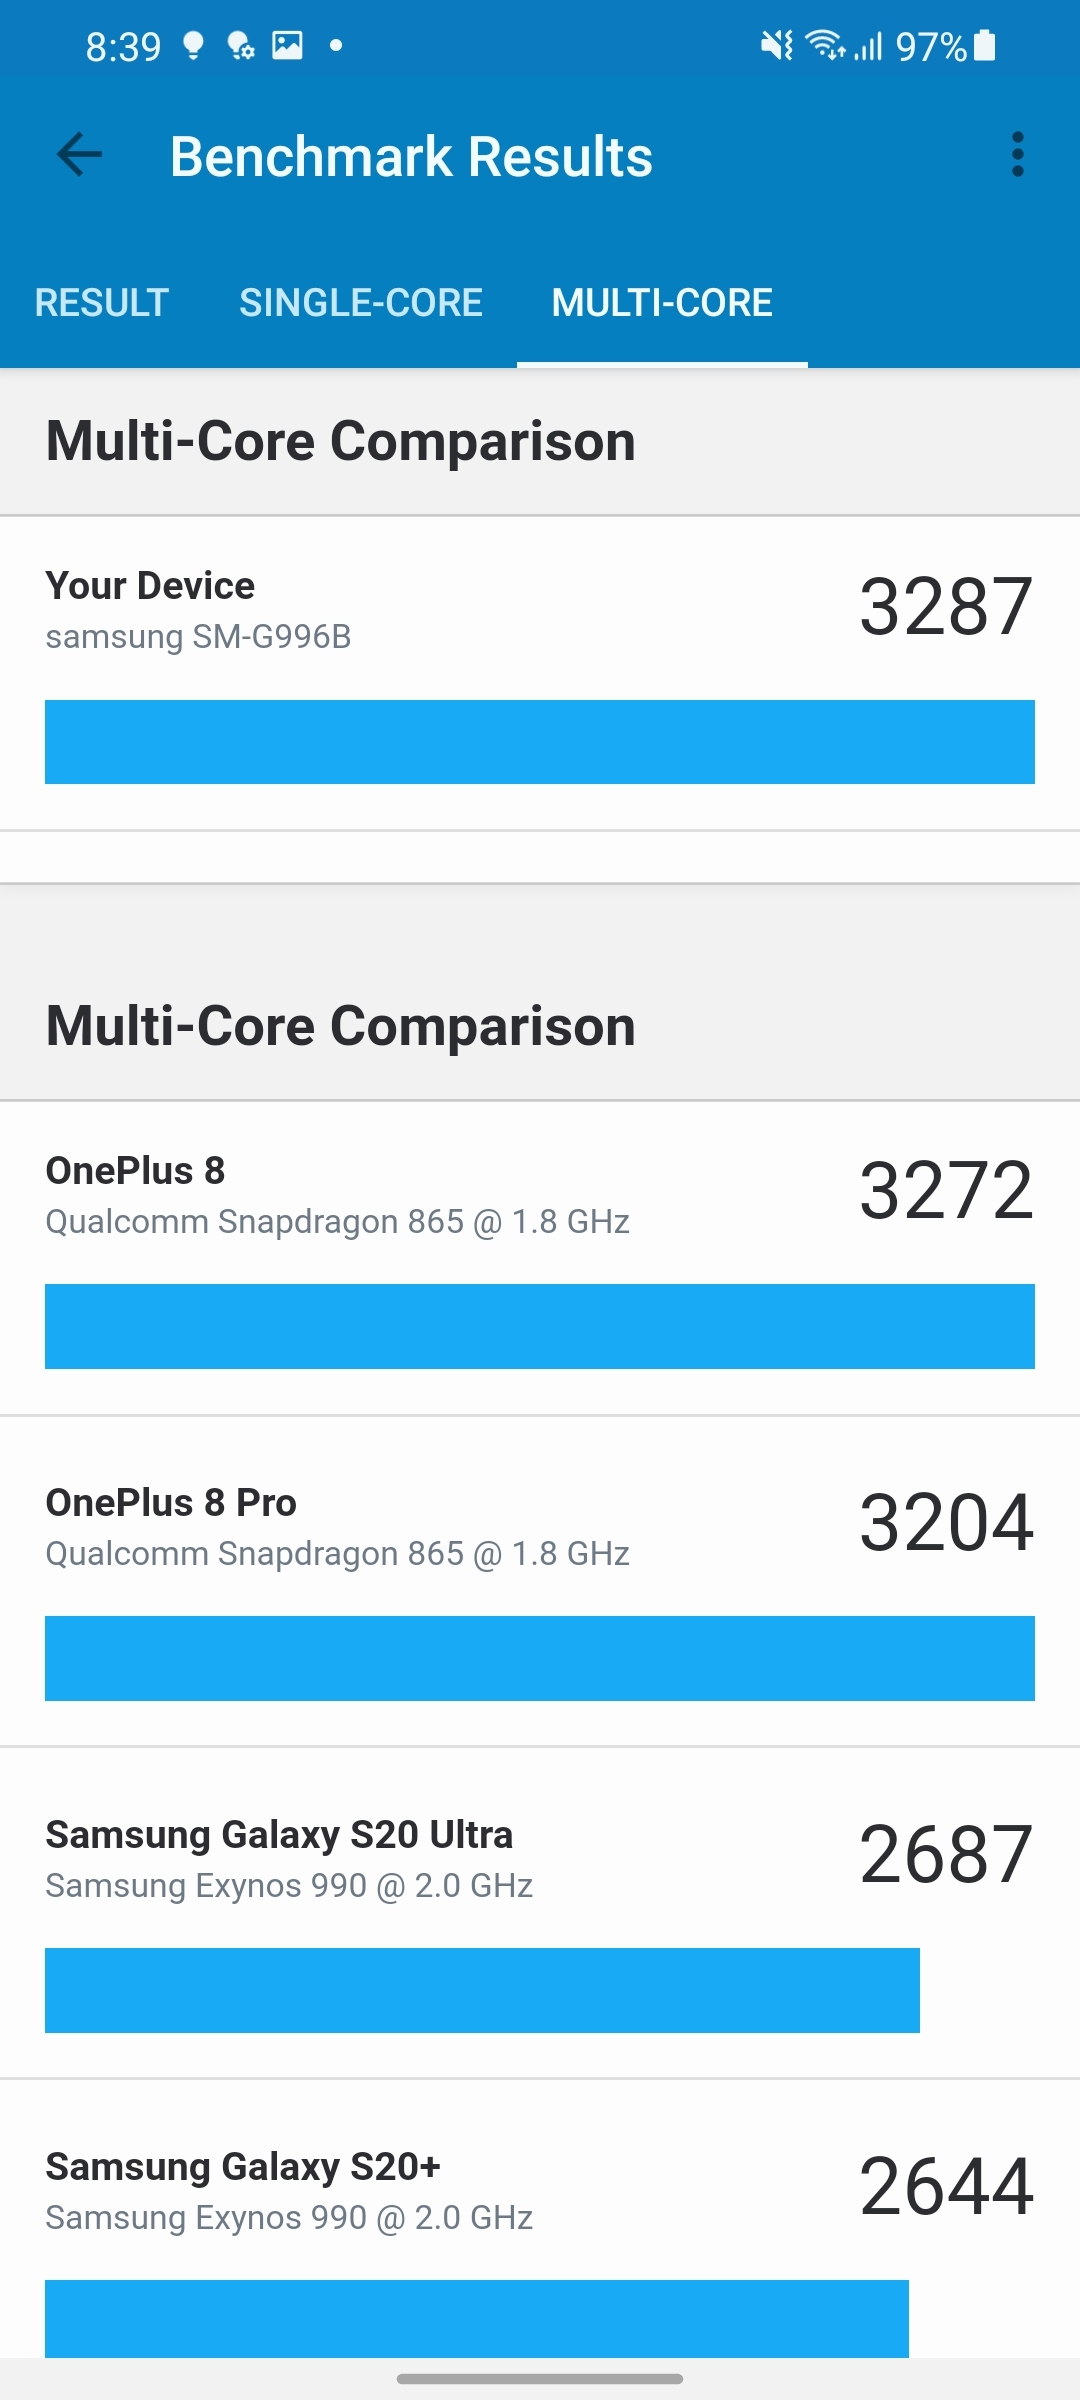The width and height of the screenshot is (1080, 2400).
Task: Tap the muted sound status icon
Action: (776, 46)
